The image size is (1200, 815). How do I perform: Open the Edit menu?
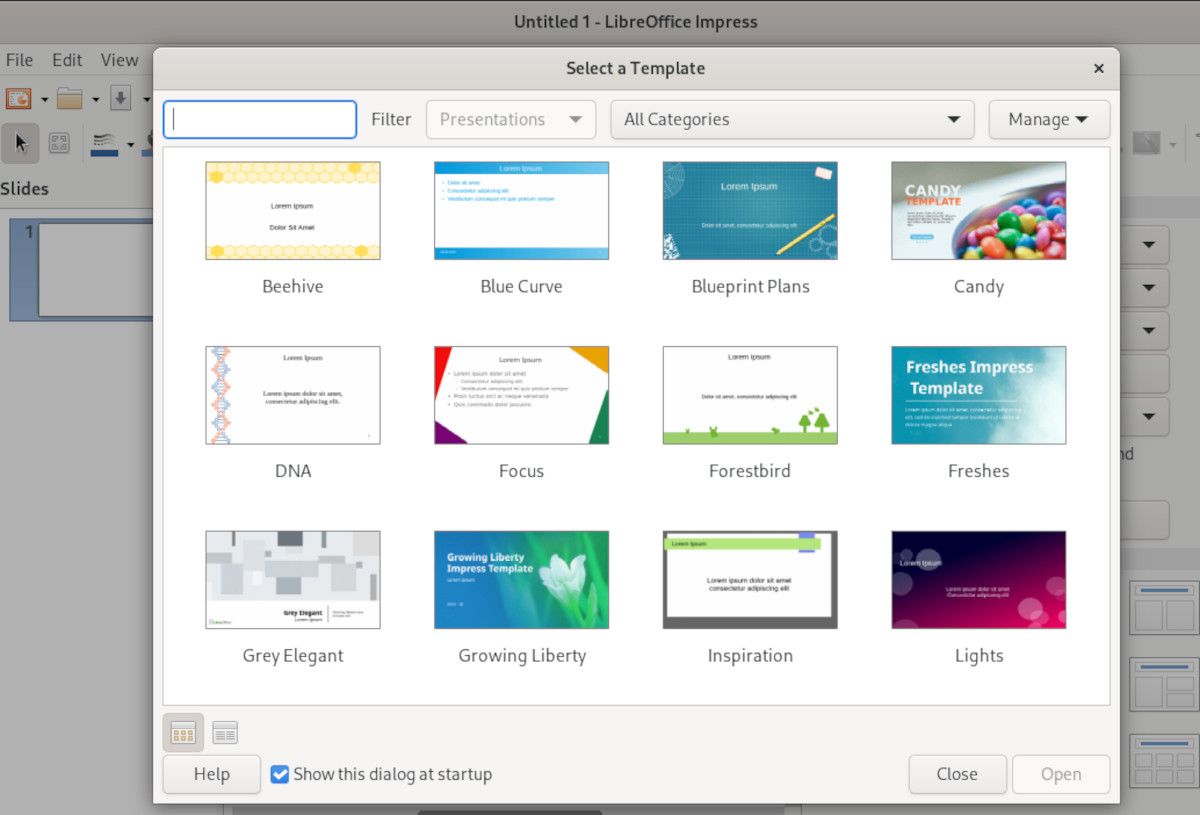click(66, 60)
